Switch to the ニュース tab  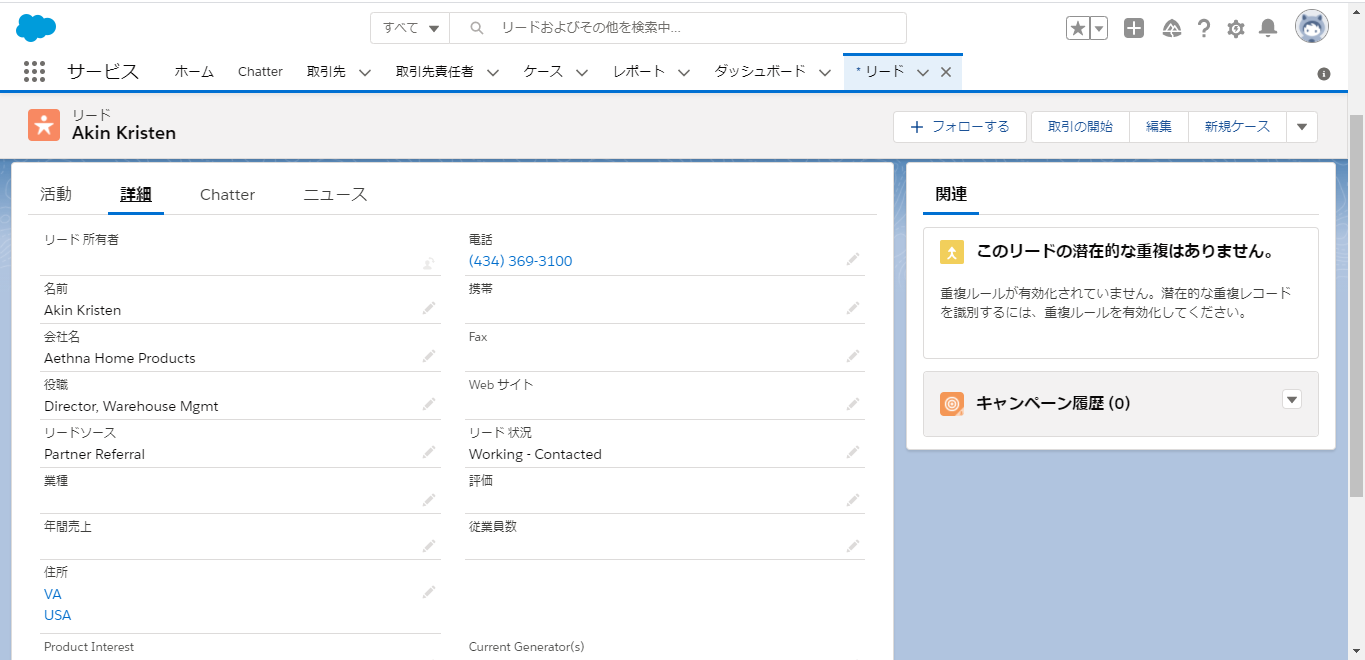(x=336, y=194)
